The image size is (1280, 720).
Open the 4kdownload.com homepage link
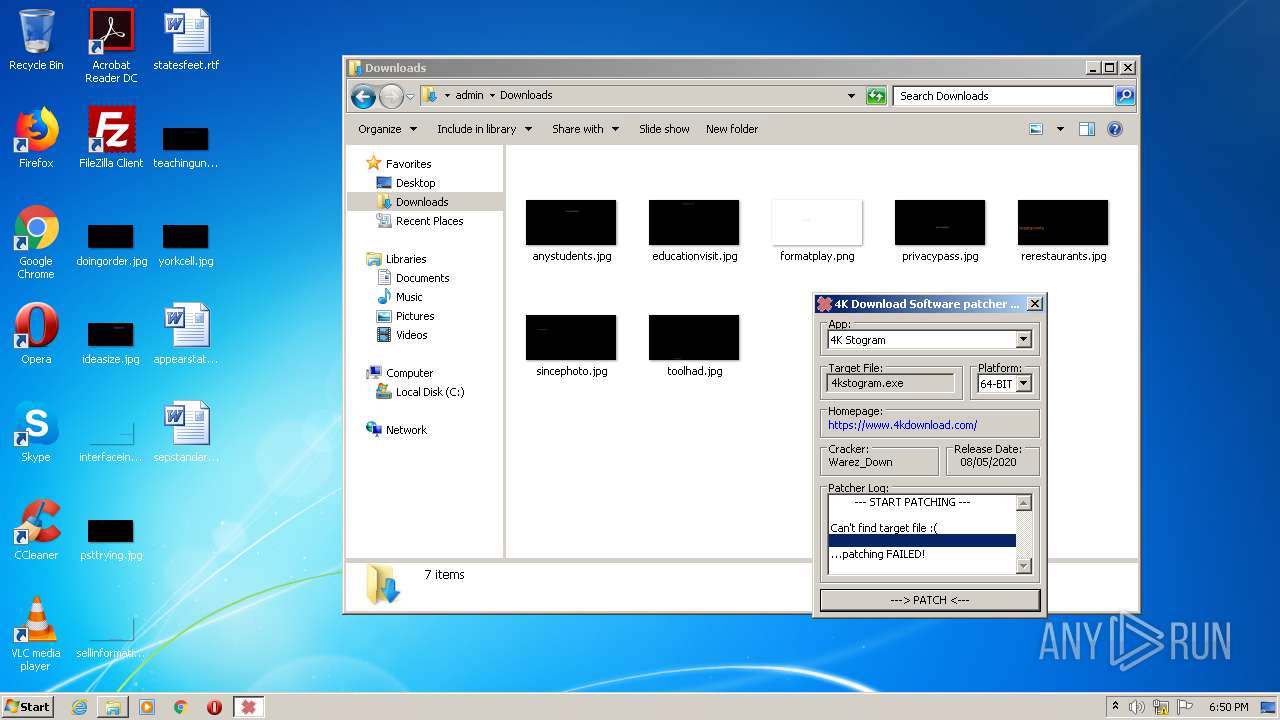pyautogui.click(x=902, y=425)
